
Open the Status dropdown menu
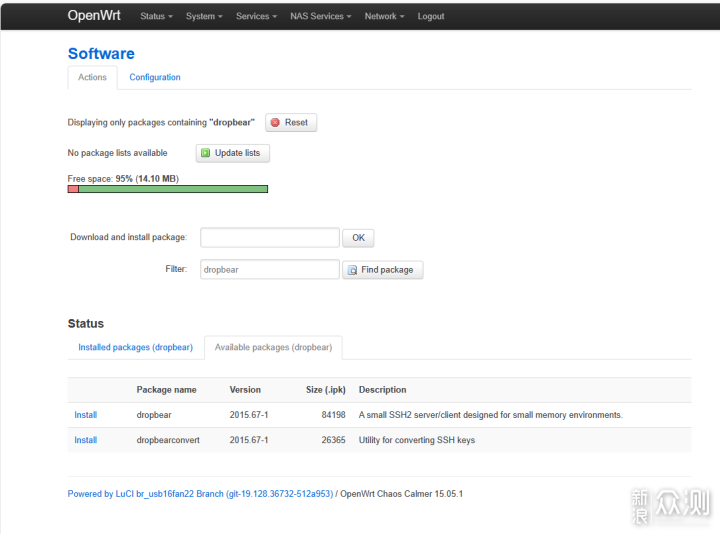pos(156,16)
